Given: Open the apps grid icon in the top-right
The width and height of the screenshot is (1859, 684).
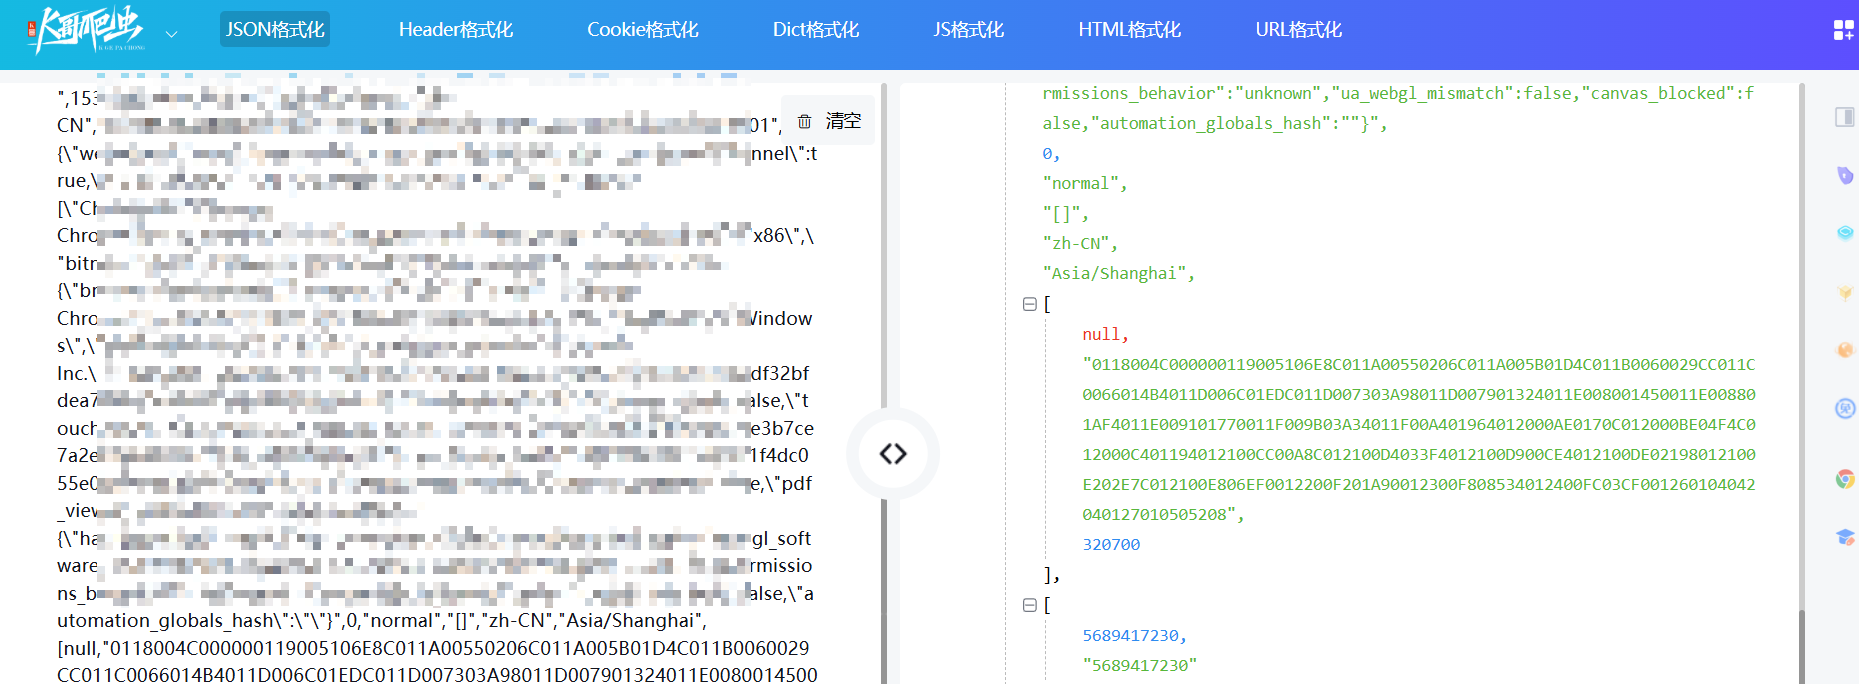Looking at the screenshot, I should pos(1843,30).
